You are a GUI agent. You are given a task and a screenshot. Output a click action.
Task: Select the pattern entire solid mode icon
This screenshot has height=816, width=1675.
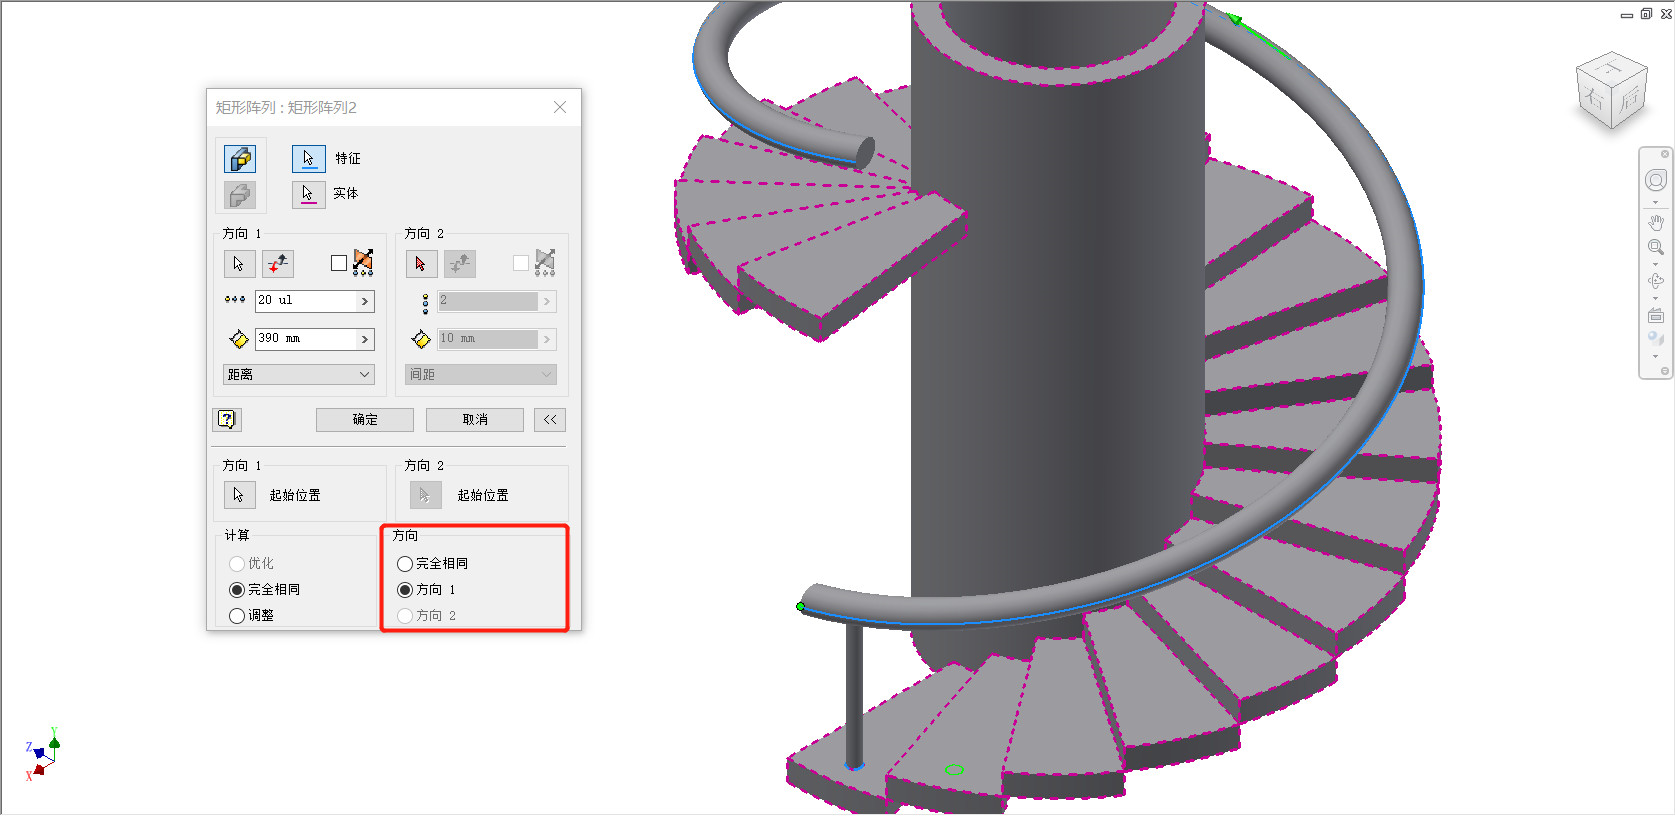240,195
